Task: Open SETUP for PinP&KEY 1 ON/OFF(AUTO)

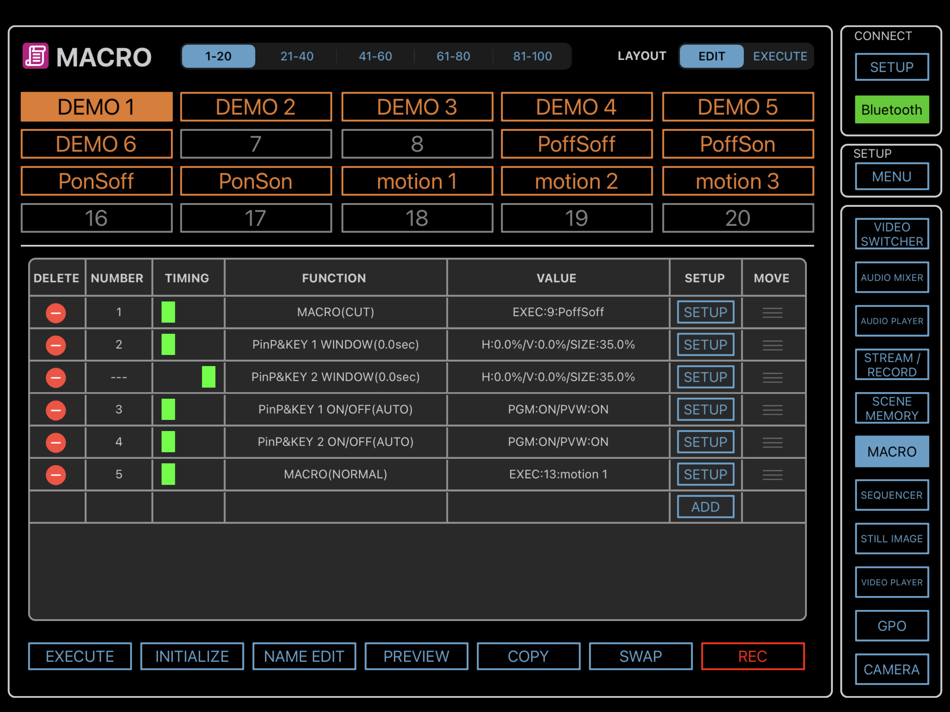Action: pos(705,410)
